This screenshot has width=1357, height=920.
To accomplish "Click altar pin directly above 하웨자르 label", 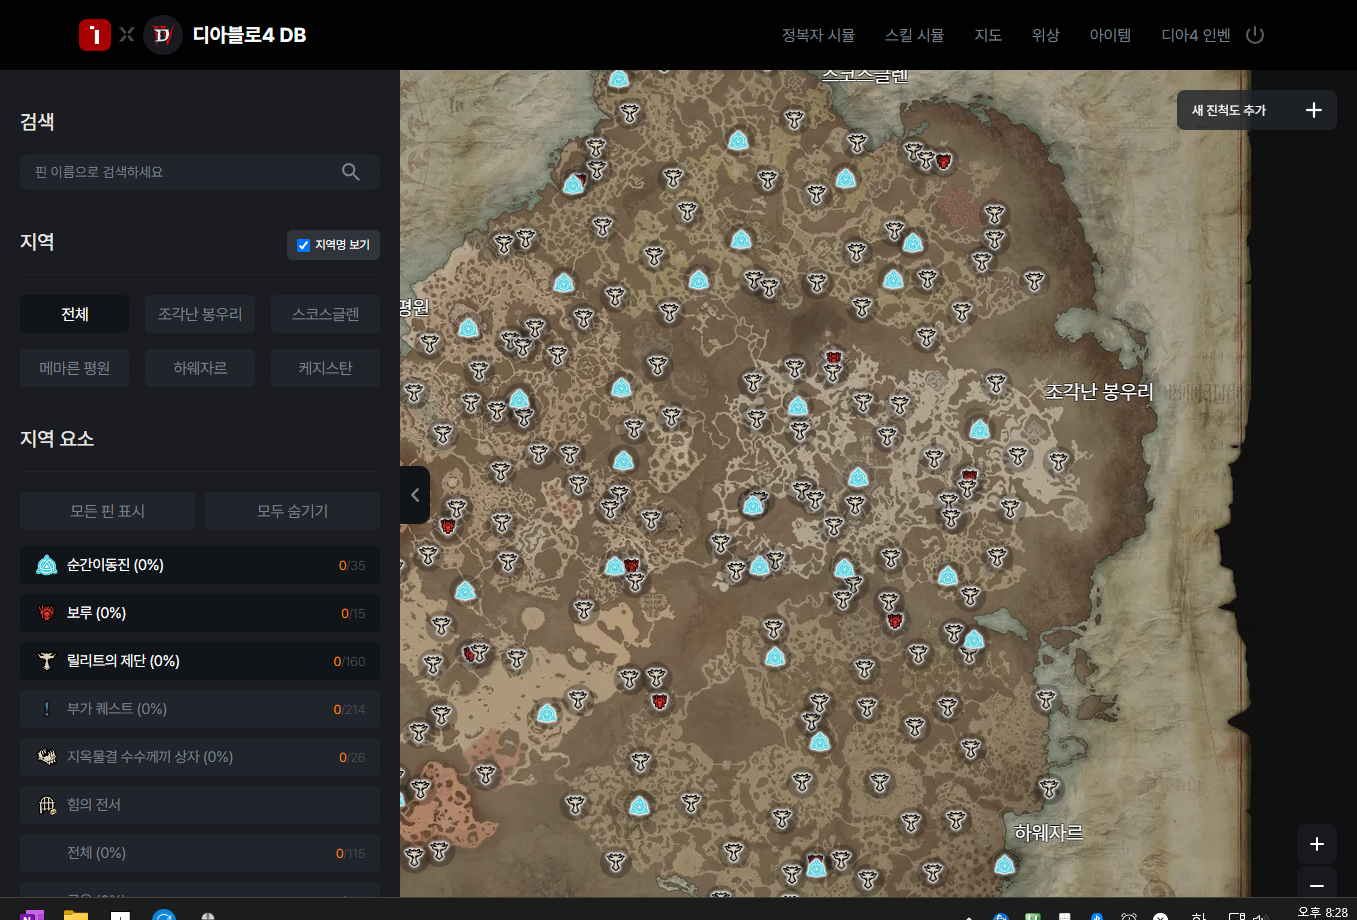I will click(1049, 788).
